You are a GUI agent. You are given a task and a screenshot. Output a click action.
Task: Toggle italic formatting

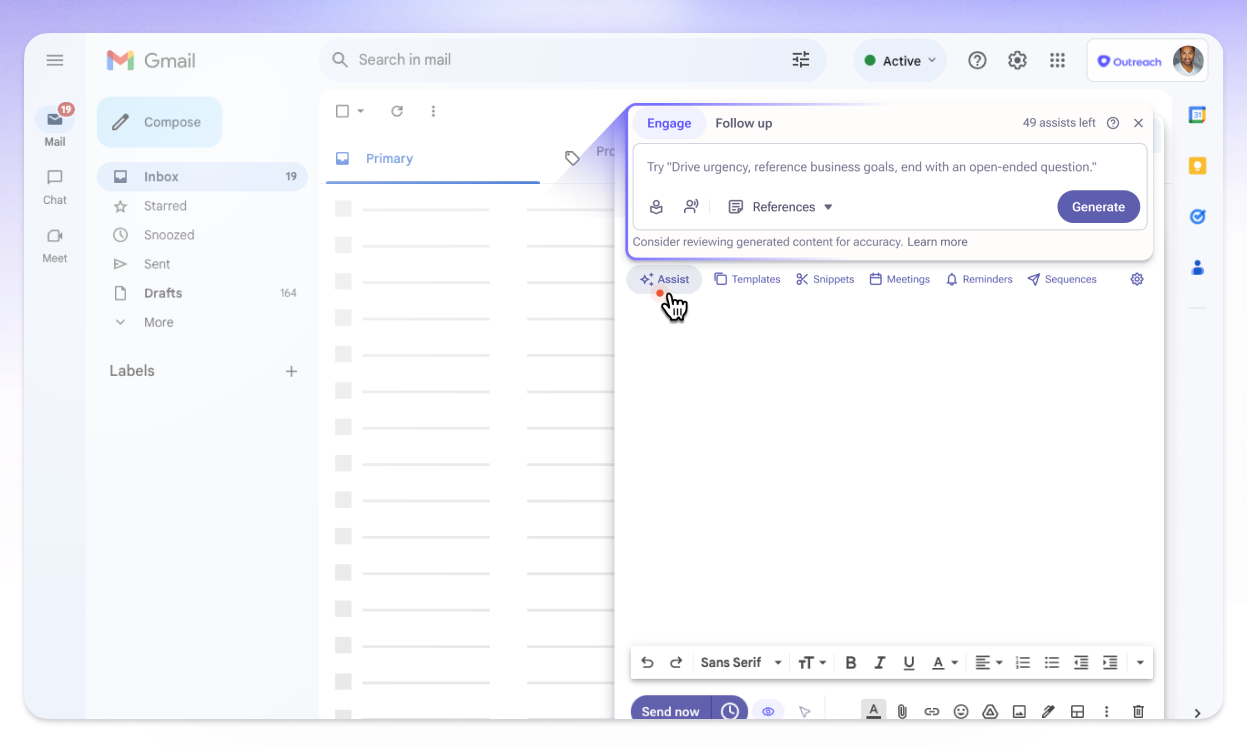coord(880,662)
